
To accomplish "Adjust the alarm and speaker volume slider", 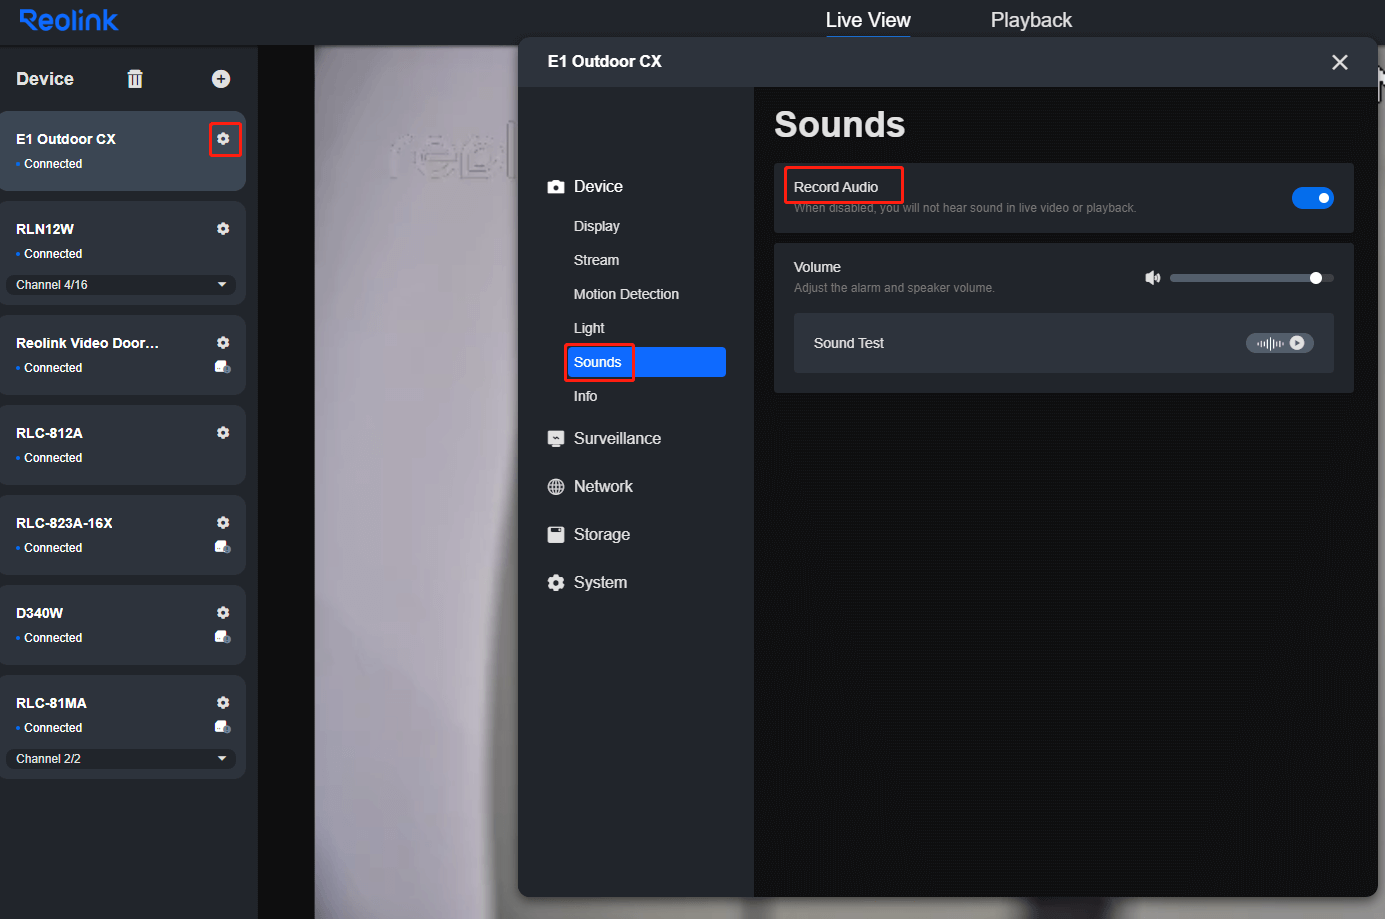I will pyautogui.click(x=1252, y=278).
